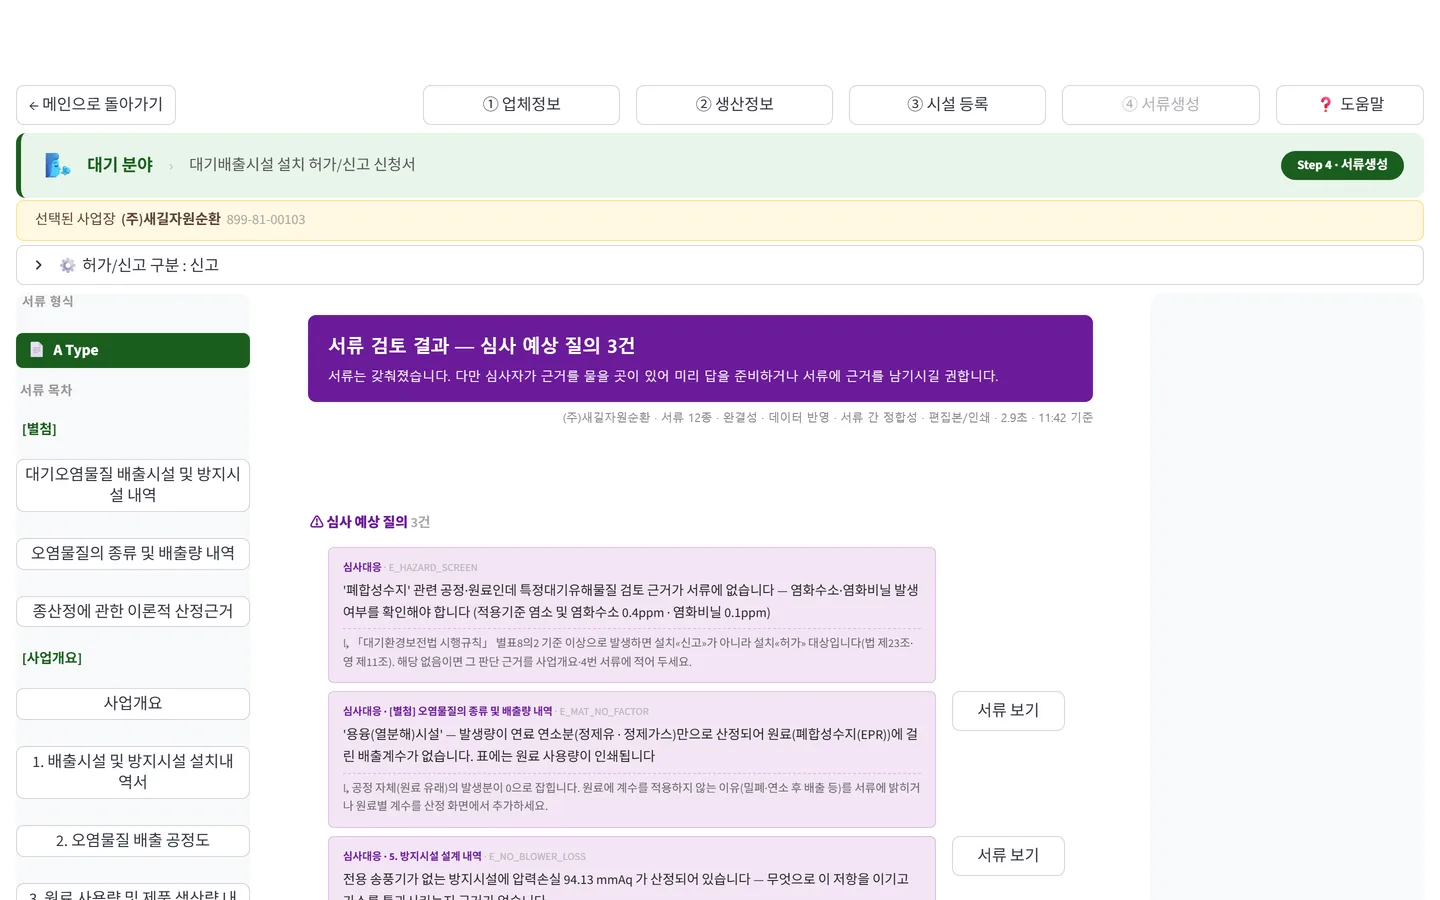Click the red question mark help icon

[1326, 105]
